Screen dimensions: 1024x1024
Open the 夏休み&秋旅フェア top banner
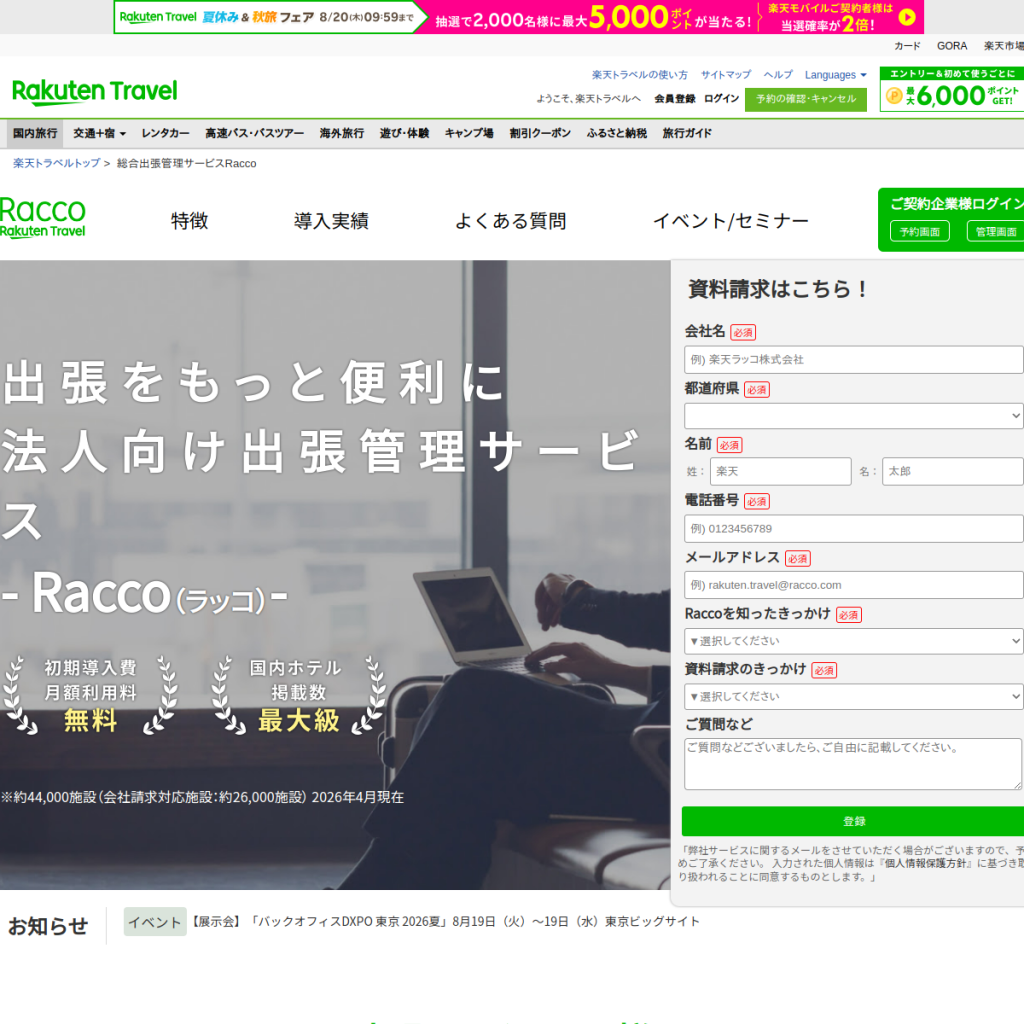coord(519,17)
